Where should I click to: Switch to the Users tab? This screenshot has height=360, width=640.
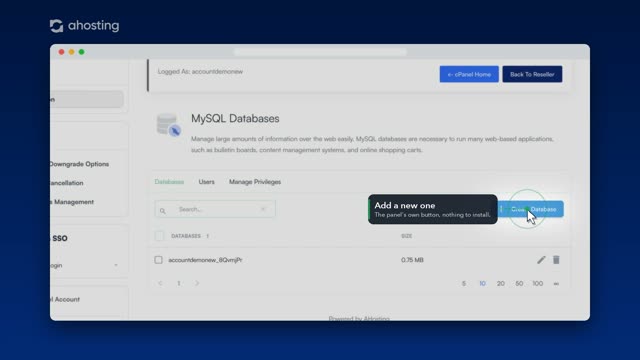(207, 182)
